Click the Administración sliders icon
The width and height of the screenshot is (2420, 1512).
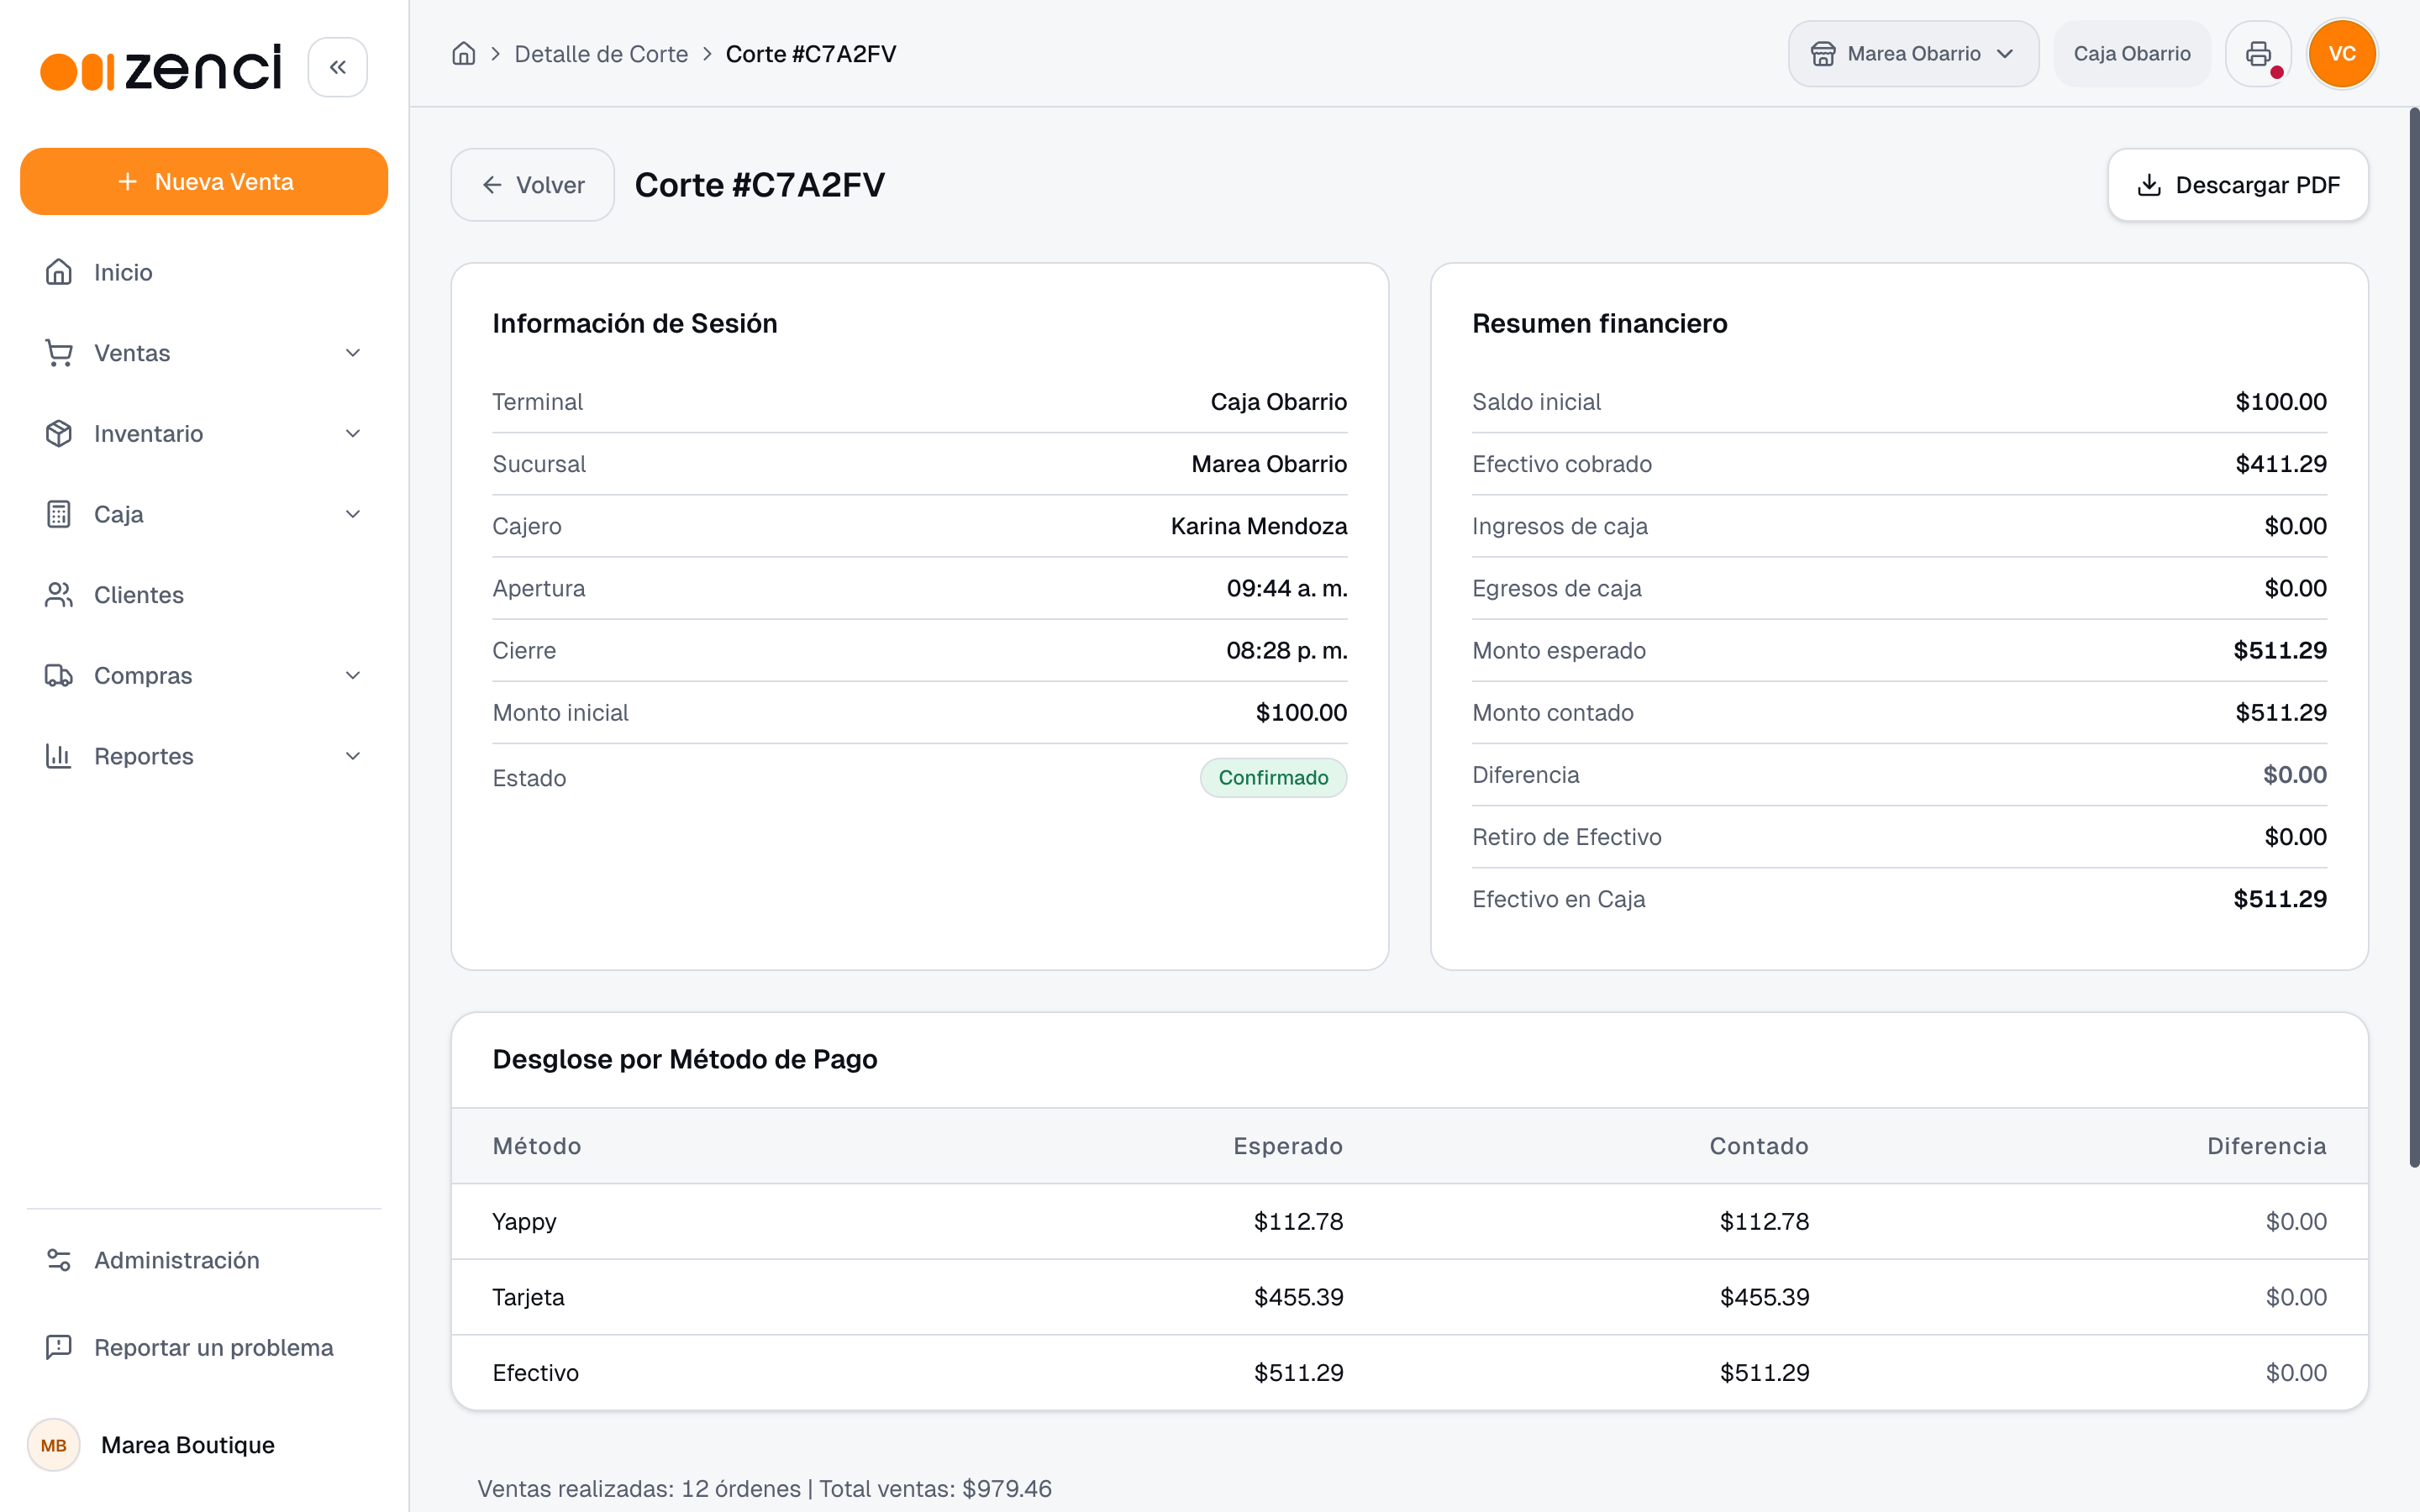coord(59,1260)
